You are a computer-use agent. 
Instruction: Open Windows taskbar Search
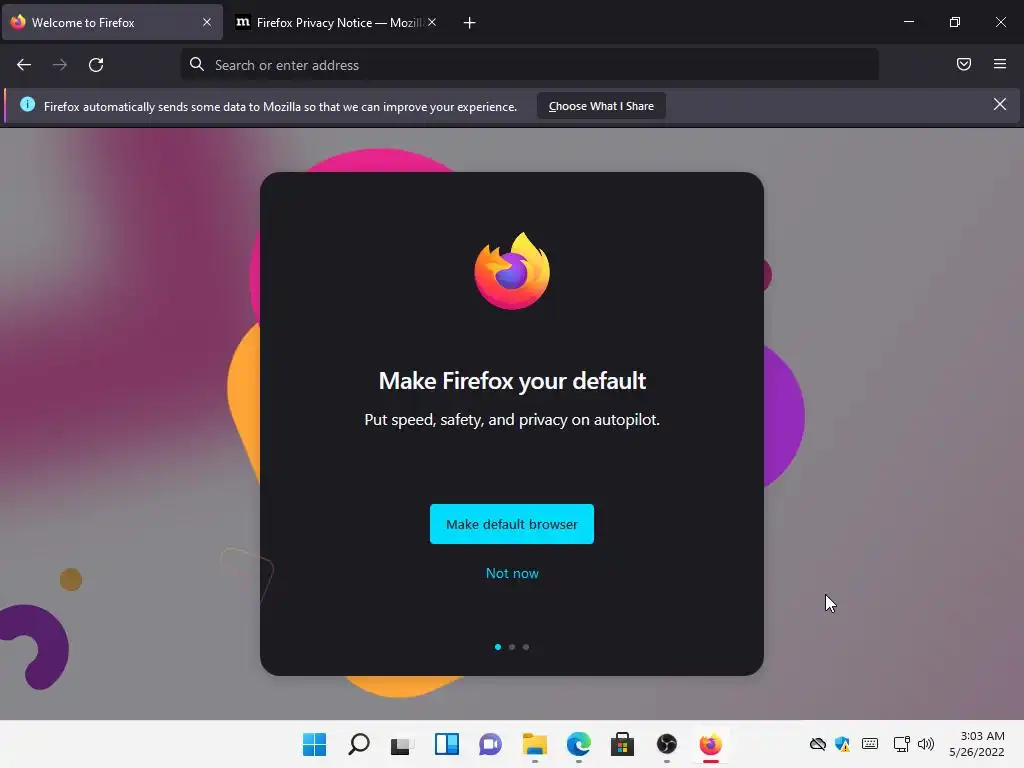pos(359,744)
